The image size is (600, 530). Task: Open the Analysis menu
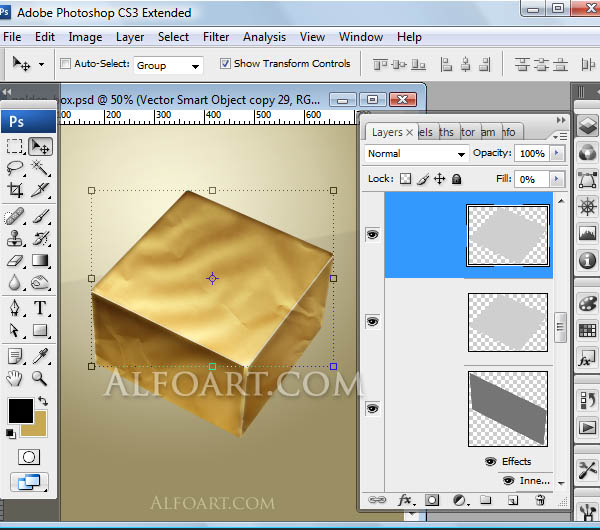(x=264, y=37)
